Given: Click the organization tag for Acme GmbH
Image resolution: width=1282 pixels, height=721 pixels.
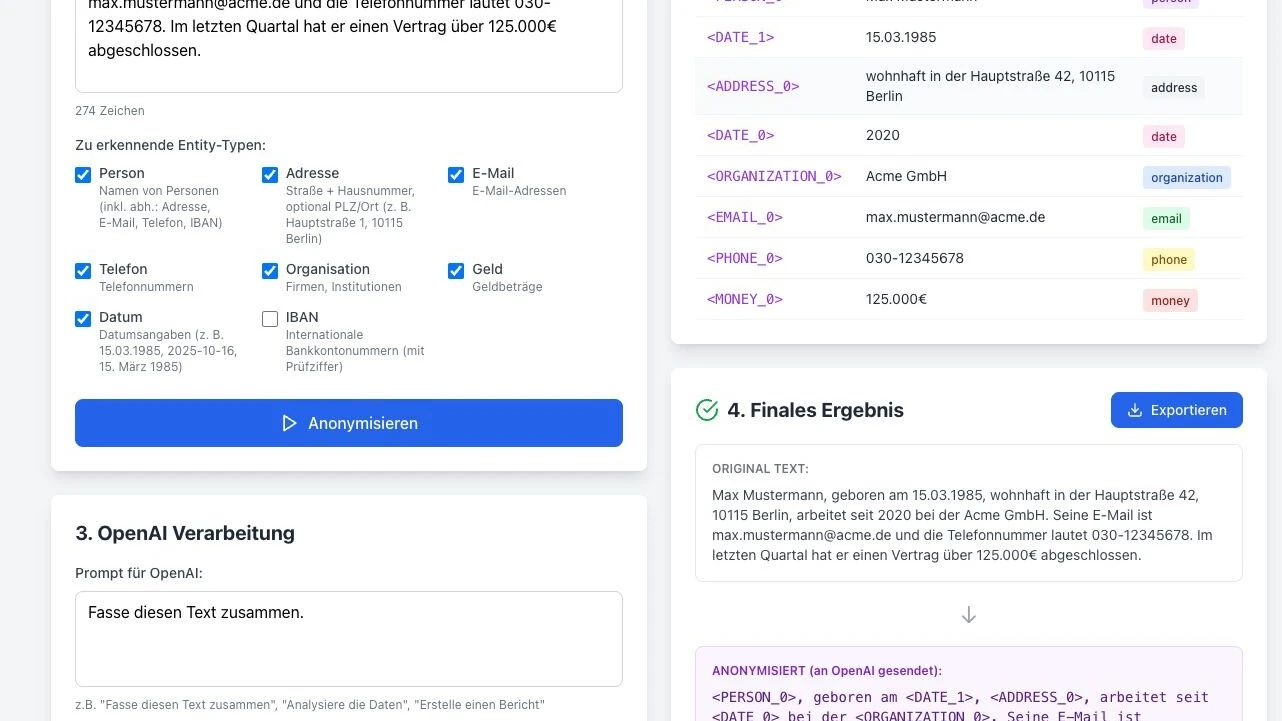Looking at the screenshot, I should [x=1186, y=177].
